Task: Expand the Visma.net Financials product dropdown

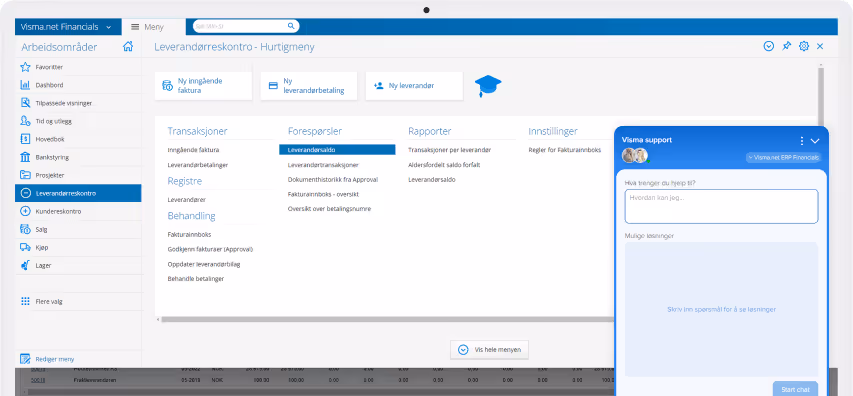Action: pyautogui.click(x=109, y=27)
